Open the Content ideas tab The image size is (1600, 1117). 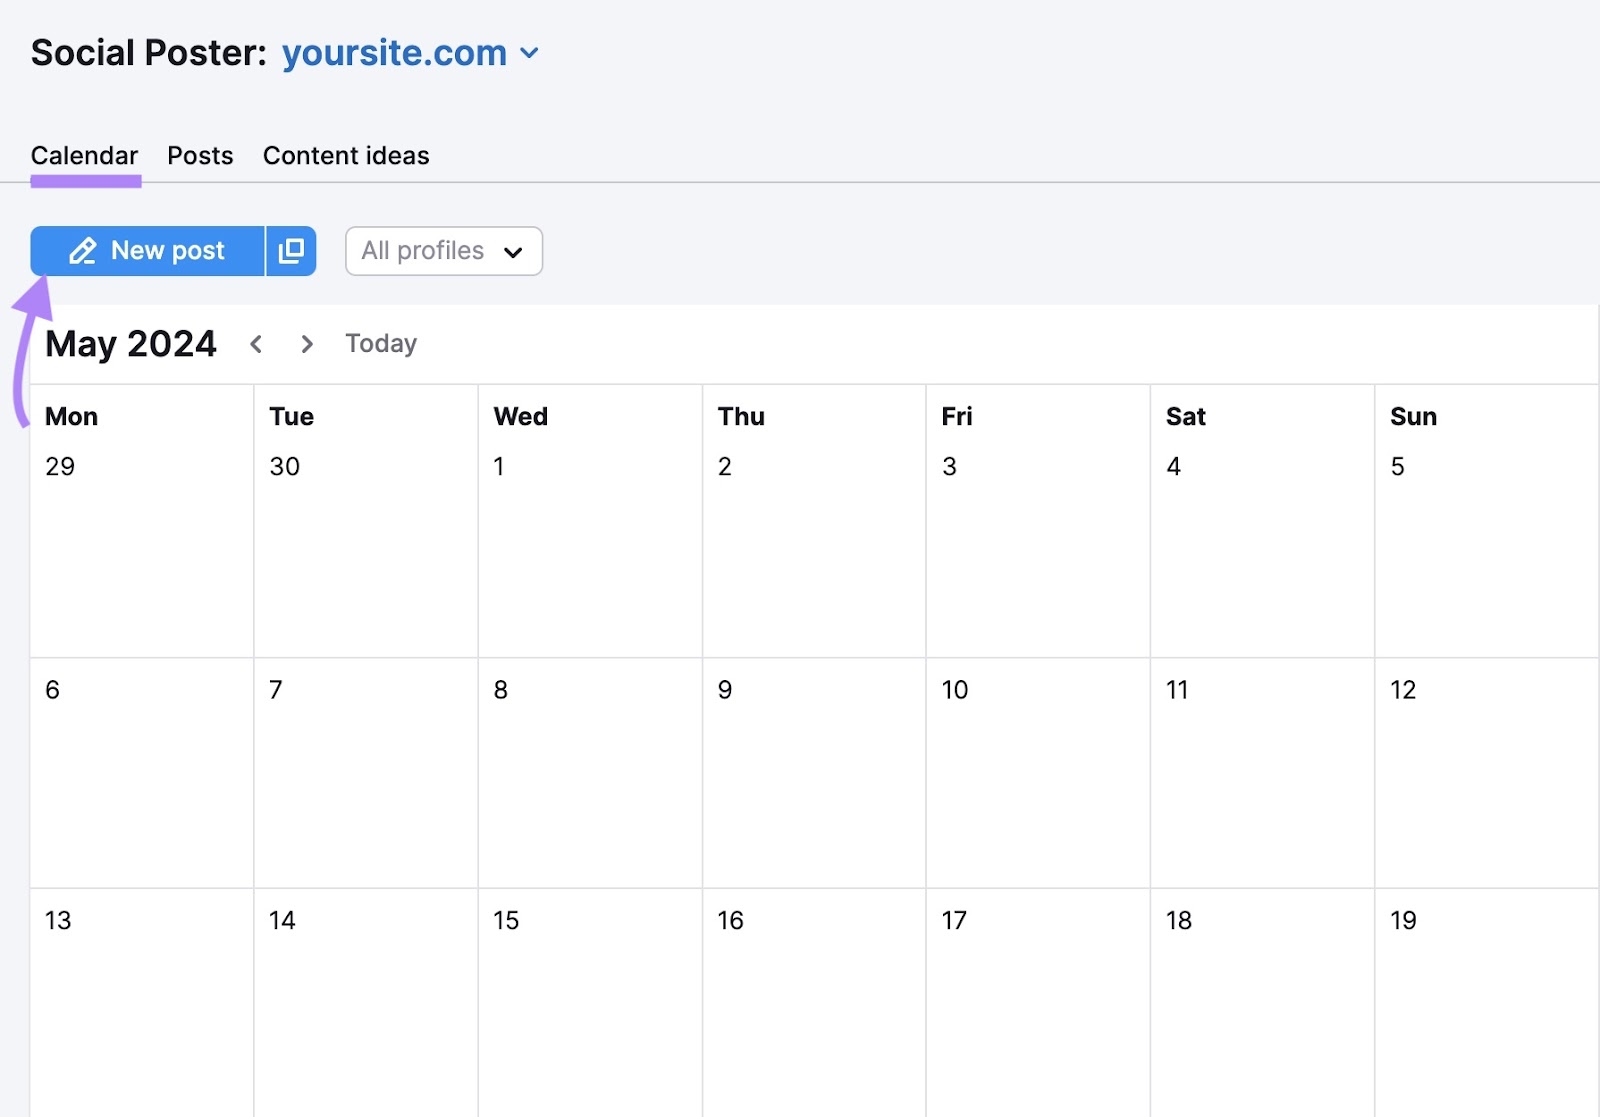[x=345, y=155]
